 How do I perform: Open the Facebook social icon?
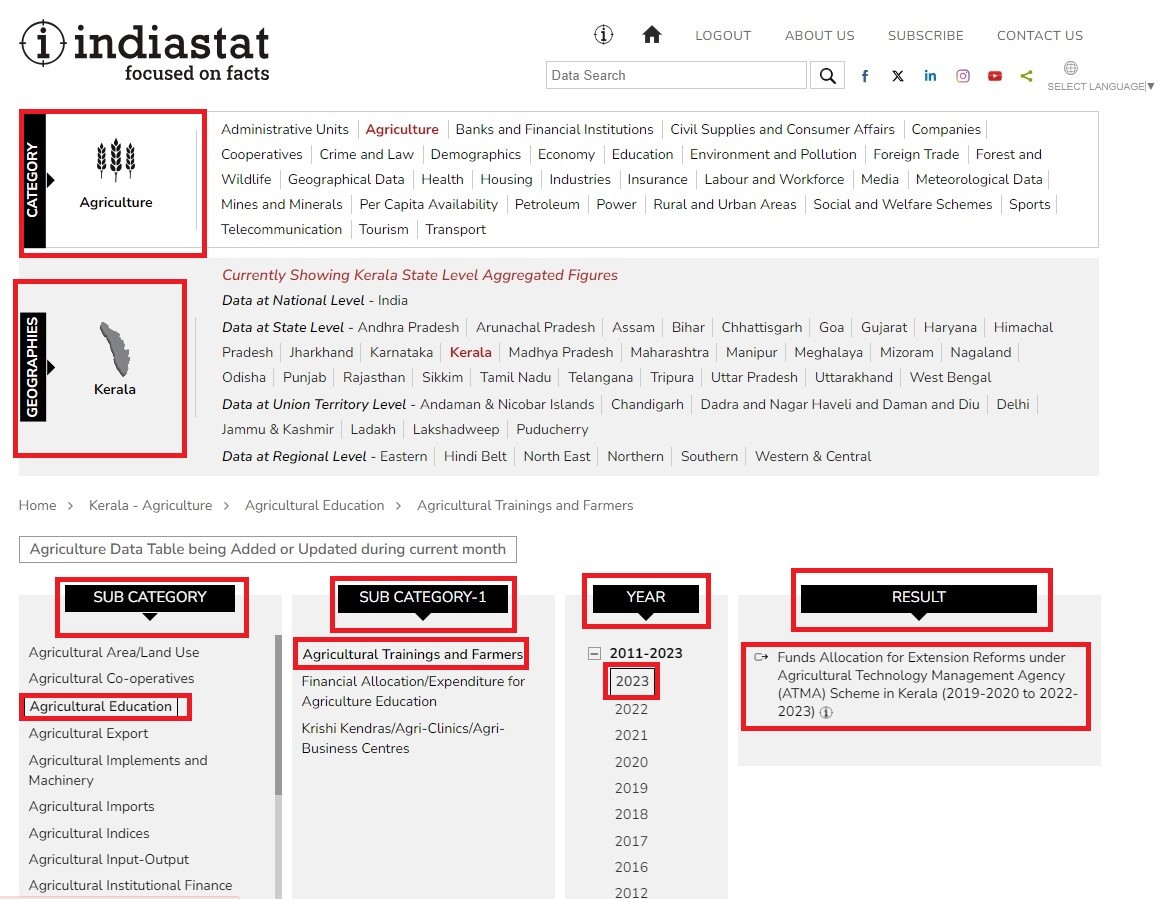865,76
